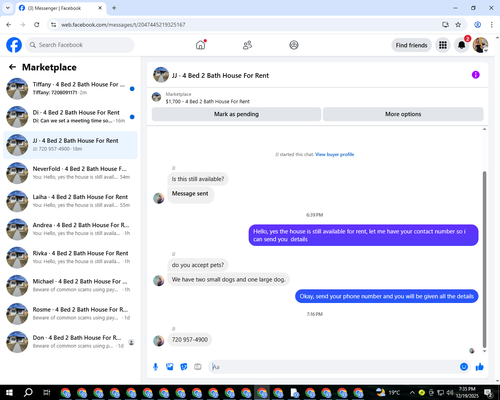Viewport: 500px width, 400px height.
Task: Open the account profile picture menu
Action: click(x=480, y=45)
